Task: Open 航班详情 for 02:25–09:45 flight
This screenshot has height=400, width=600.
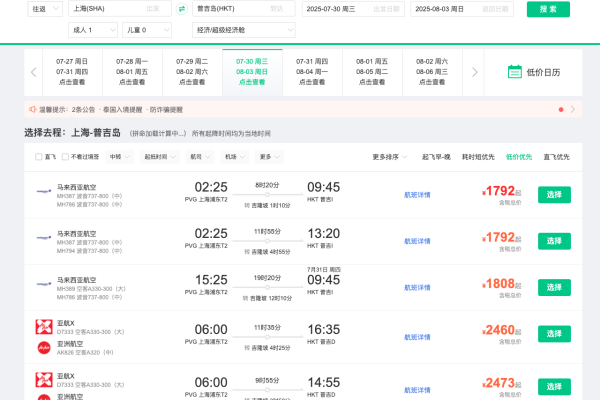Action: tap(417, 195)
